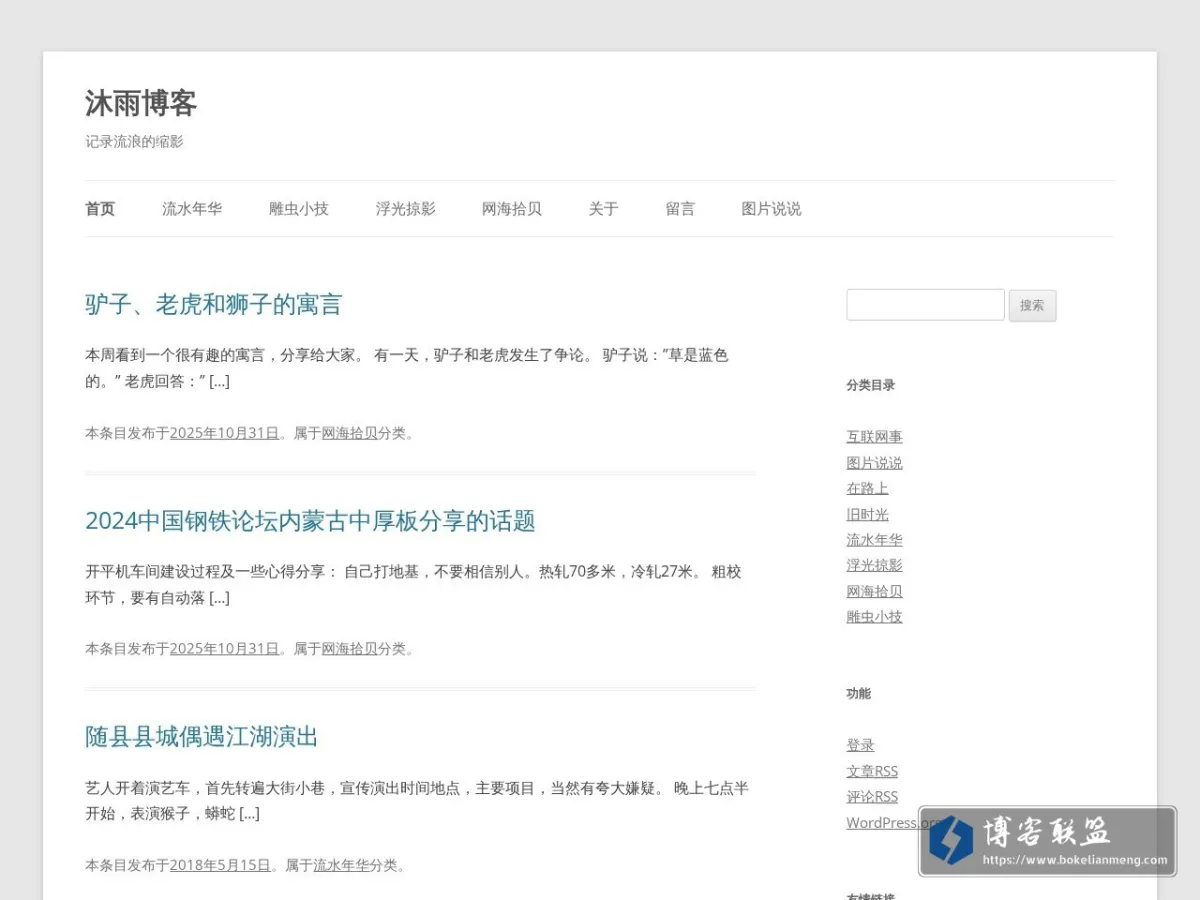
Task: Click the 流水年华 category under the 随县 post
Action: click(x=341, y=866)
